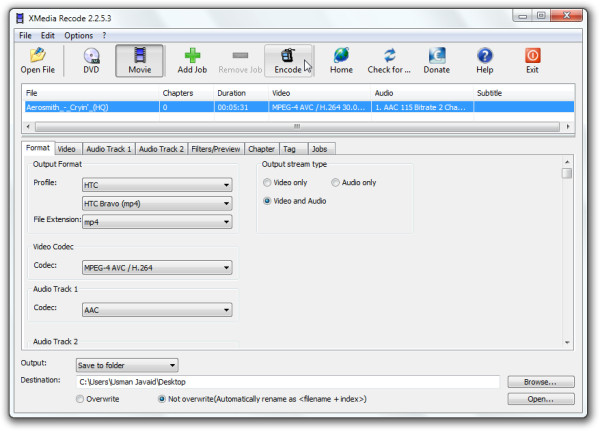Select the Video and Audio radio button

[x=267, y=201]
